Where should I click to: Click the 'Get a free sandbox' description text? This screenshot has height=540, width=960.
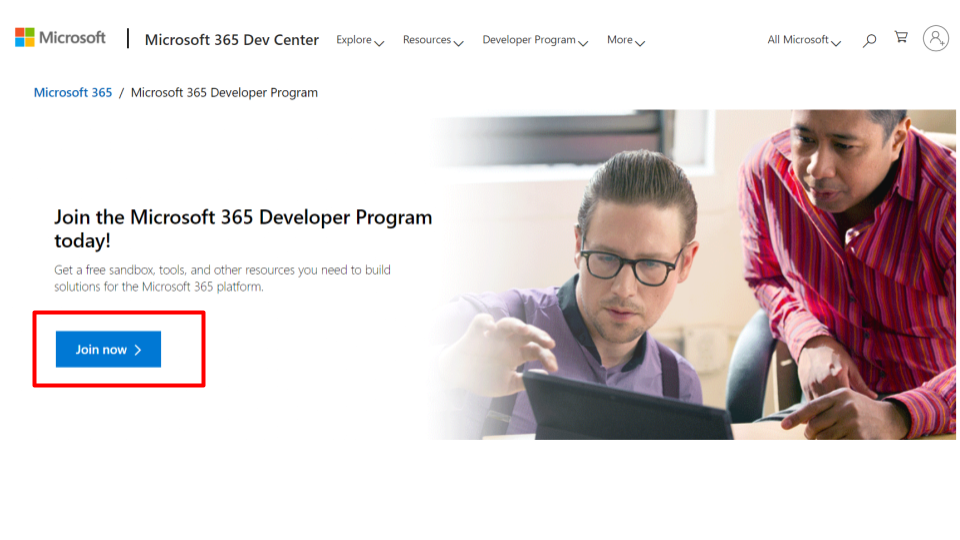click(222, 278)
